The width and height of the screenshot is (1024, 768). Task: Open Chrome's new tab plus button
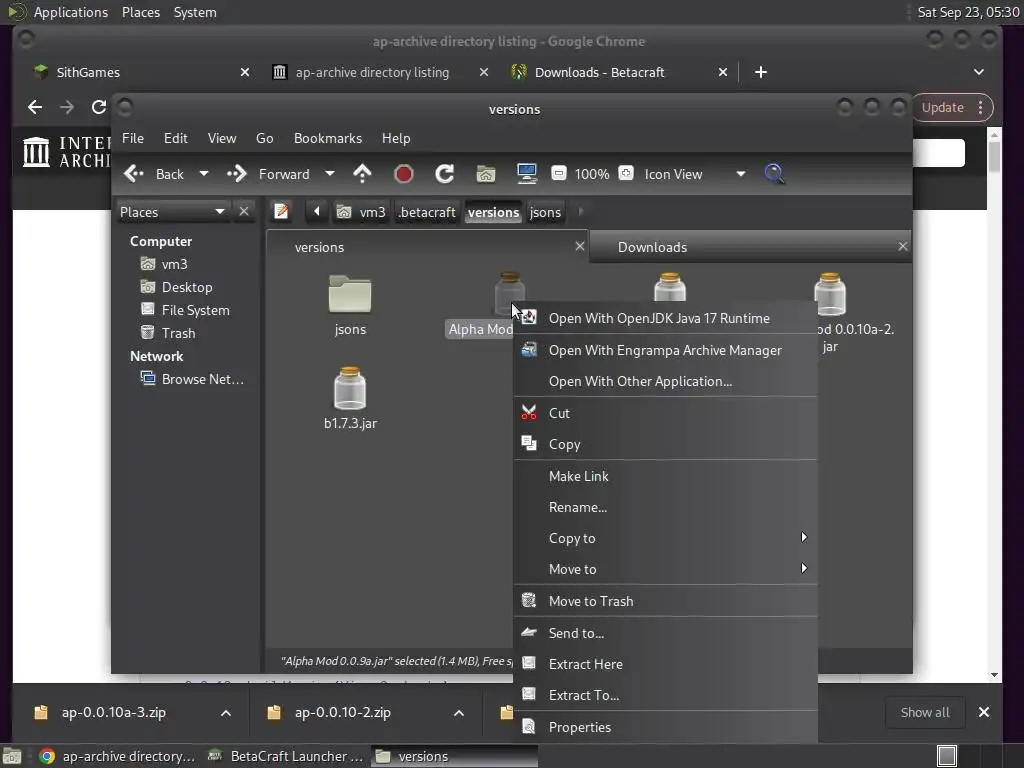pos(761,72)
